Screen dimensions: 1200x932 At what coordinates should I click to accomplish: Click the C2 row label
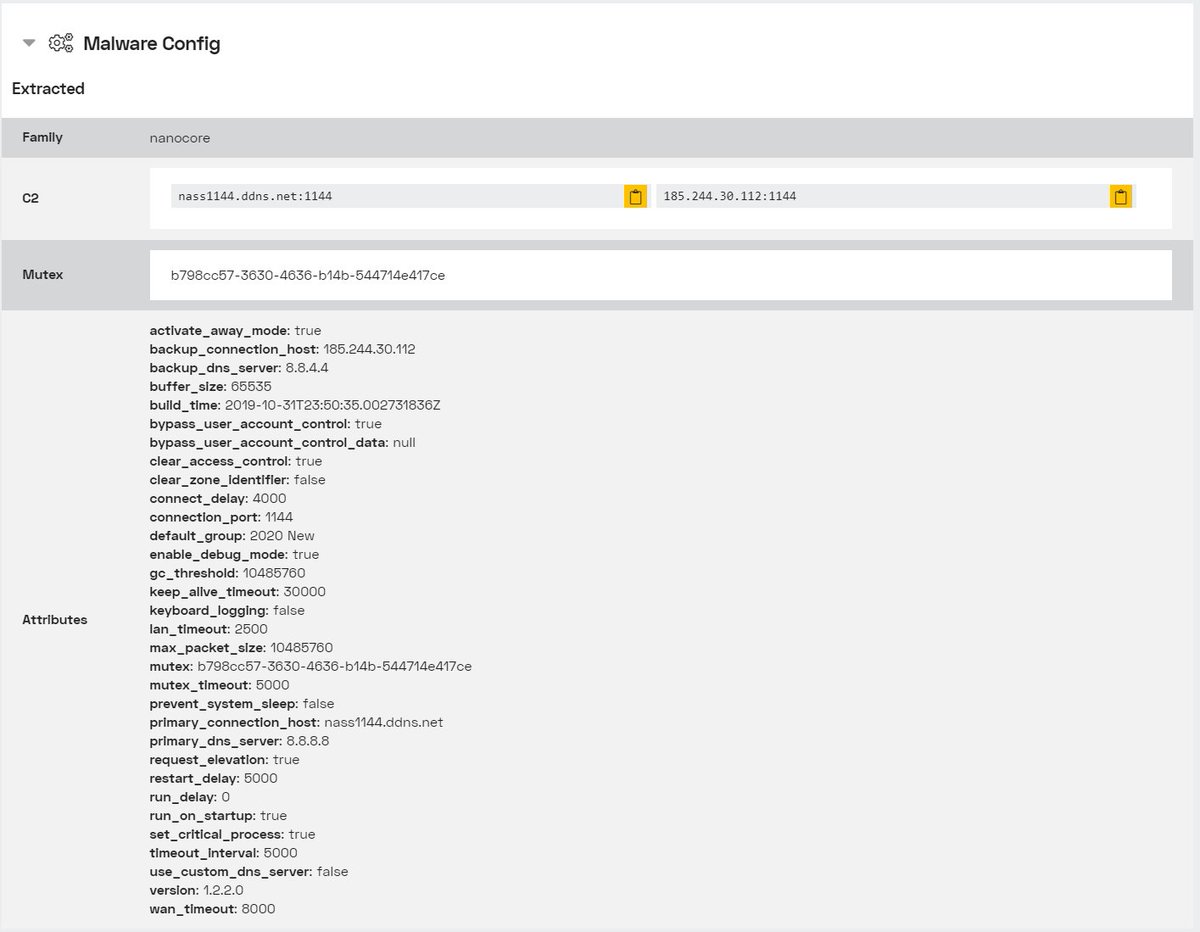point(31,198)
